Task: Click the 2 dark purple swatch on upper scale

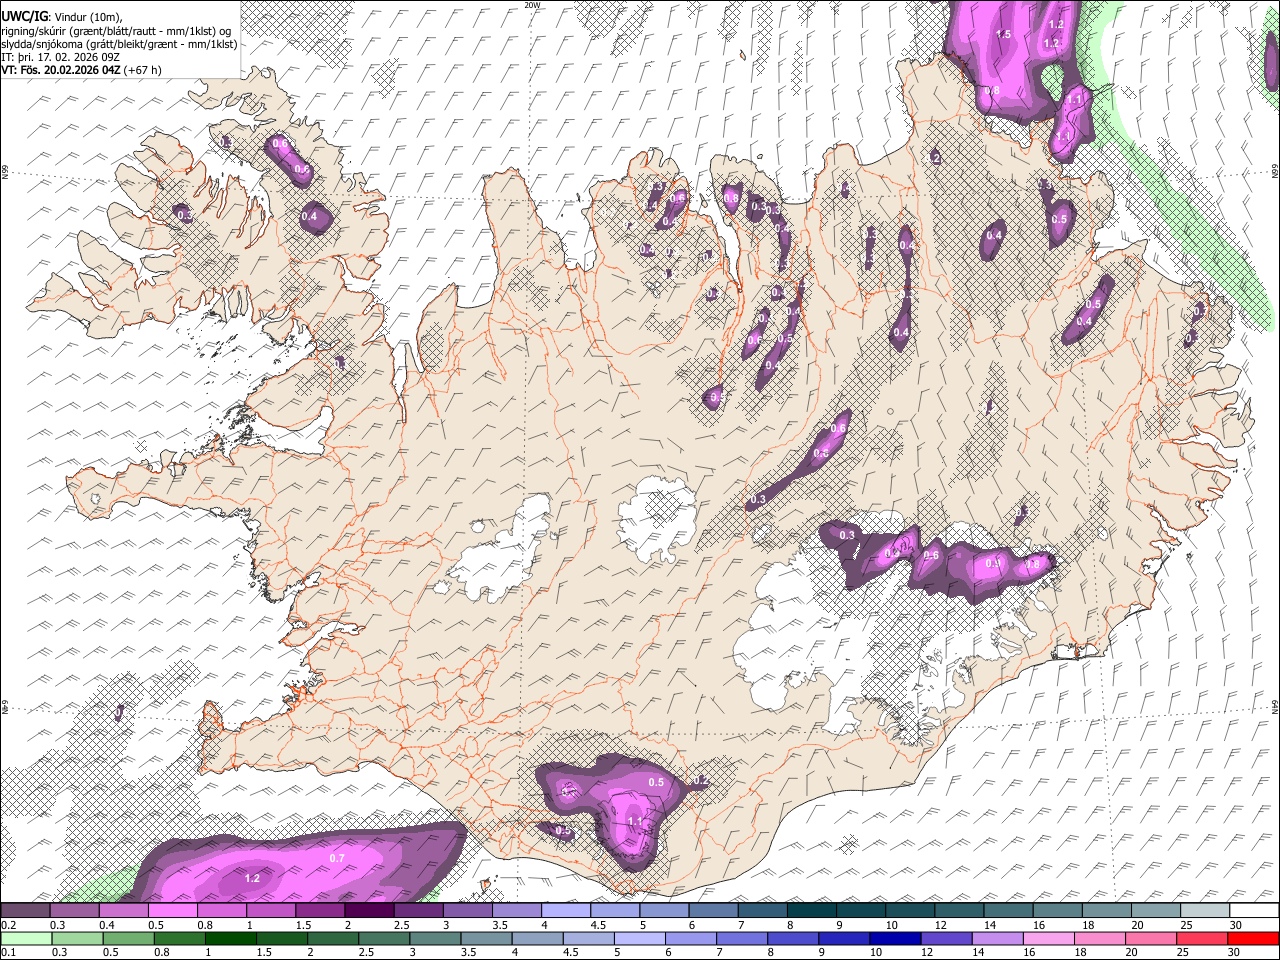Action: 369,911
